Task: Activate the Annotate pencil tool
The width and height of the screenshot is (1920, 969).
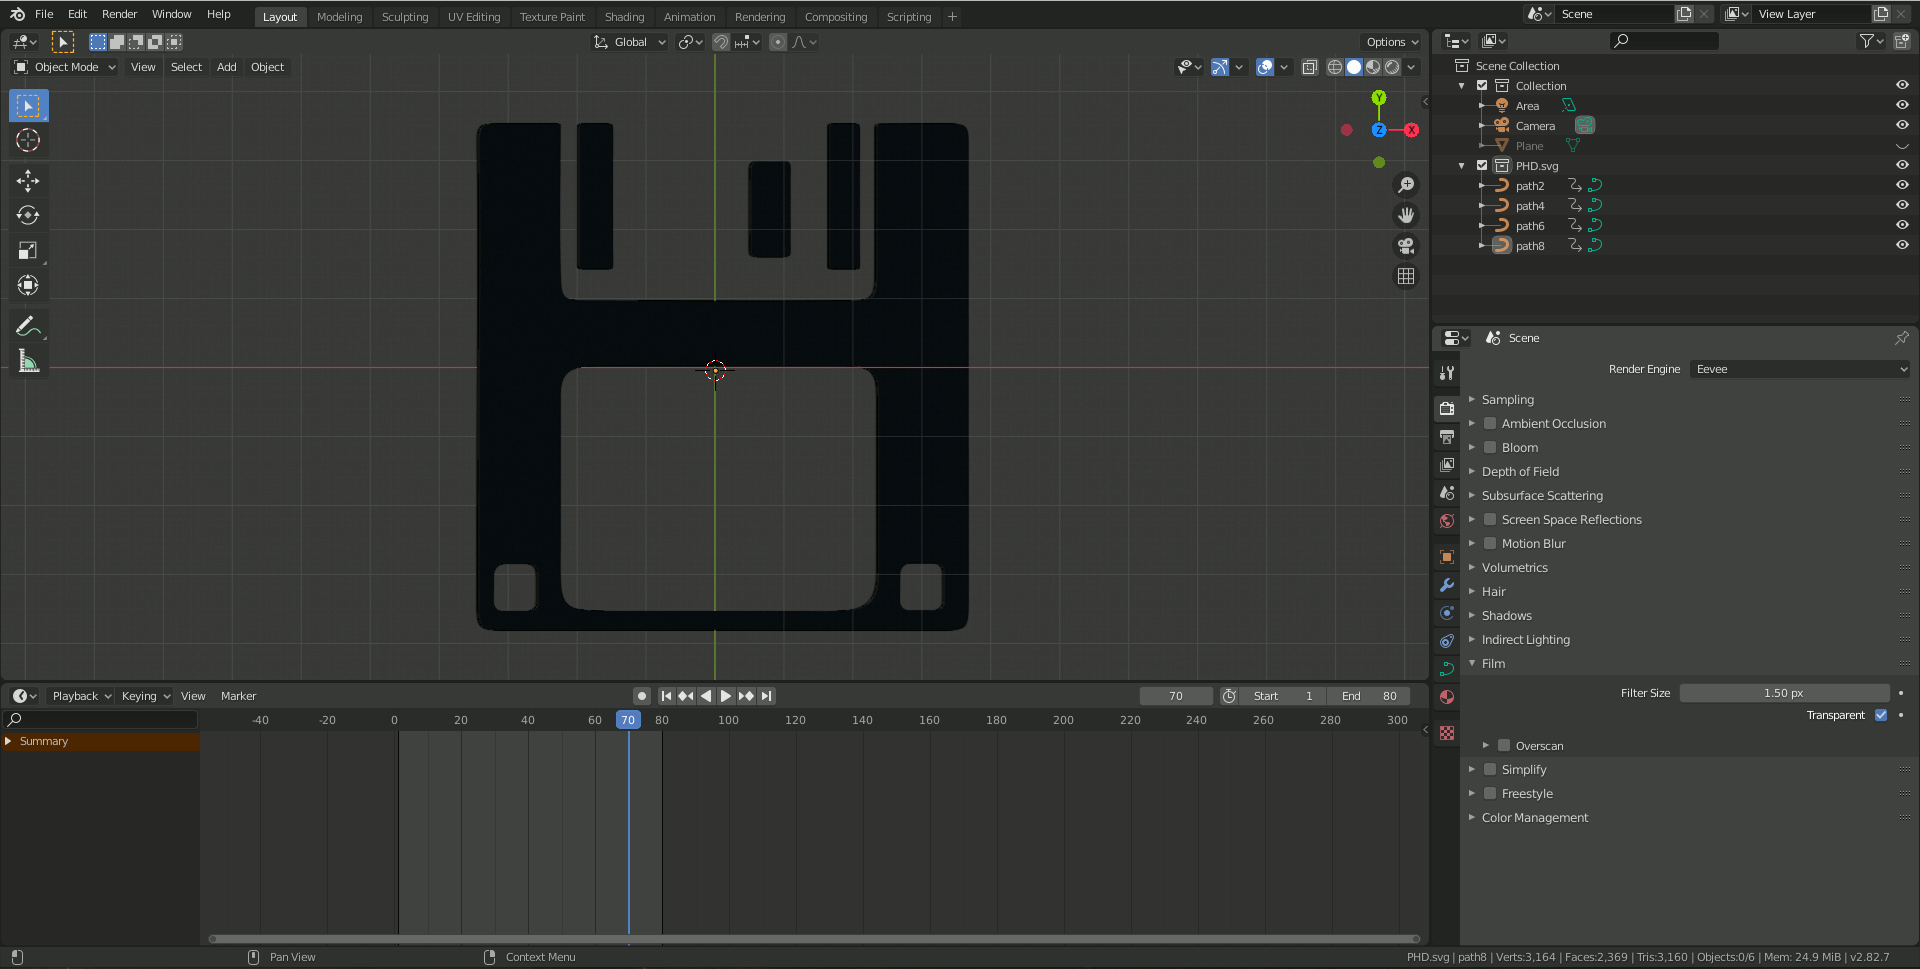Action: [x=28, y=327]
